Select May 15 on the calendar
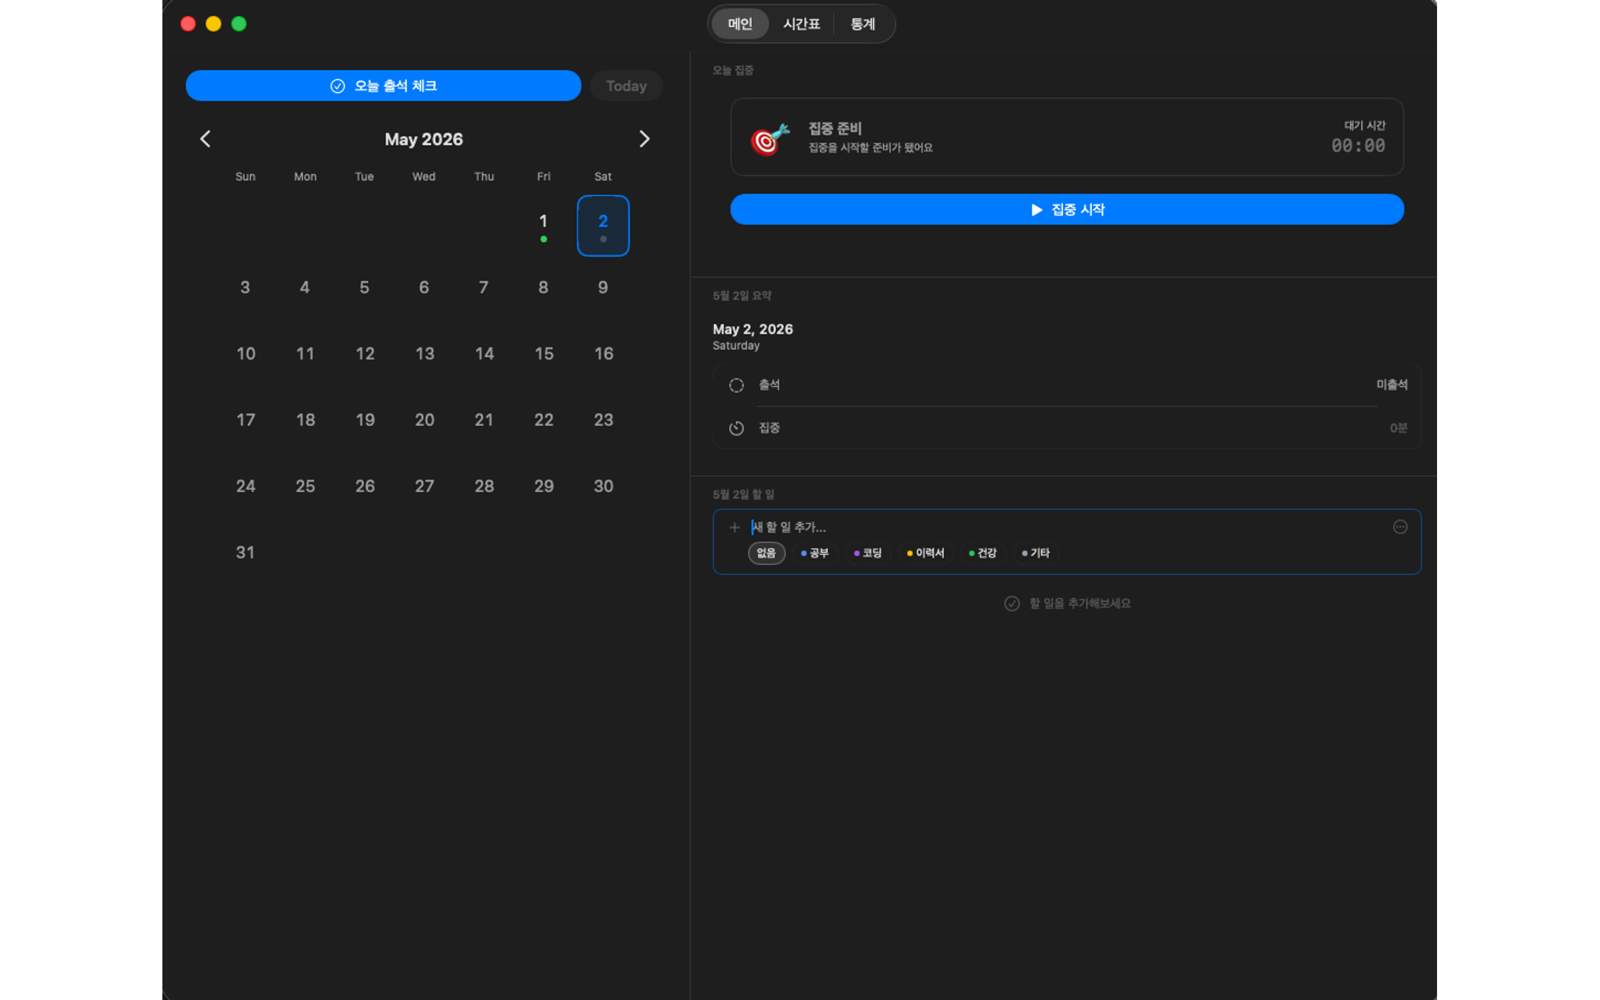 click(x=544, y=354)
